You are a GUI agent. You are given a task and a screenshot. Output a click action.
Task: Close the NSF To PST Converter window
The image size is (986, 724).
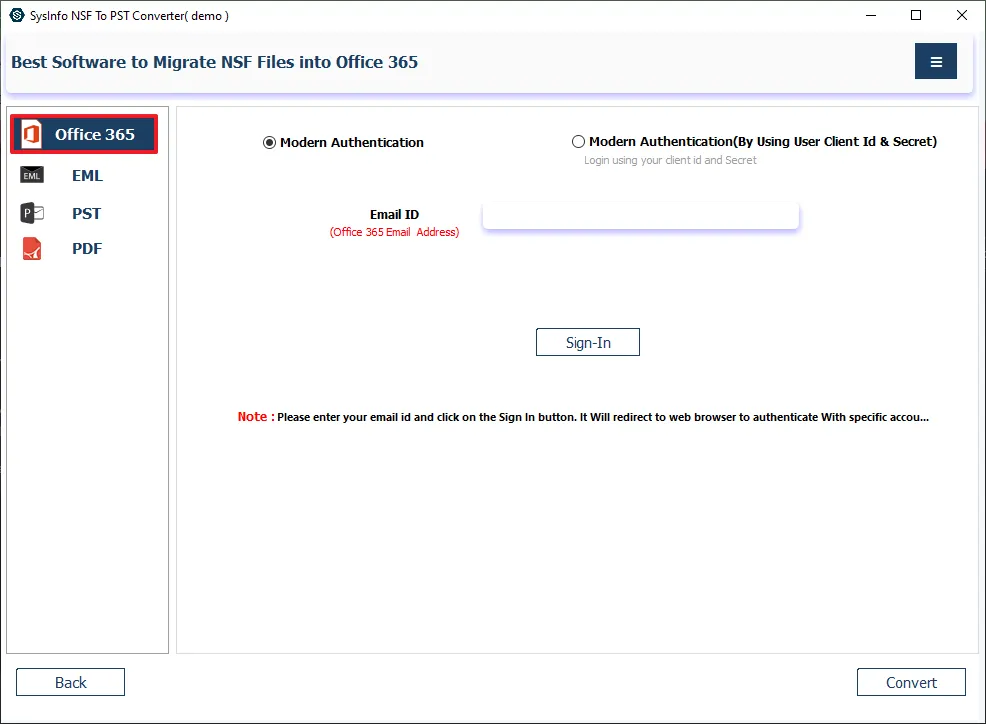tap(961, 15)
